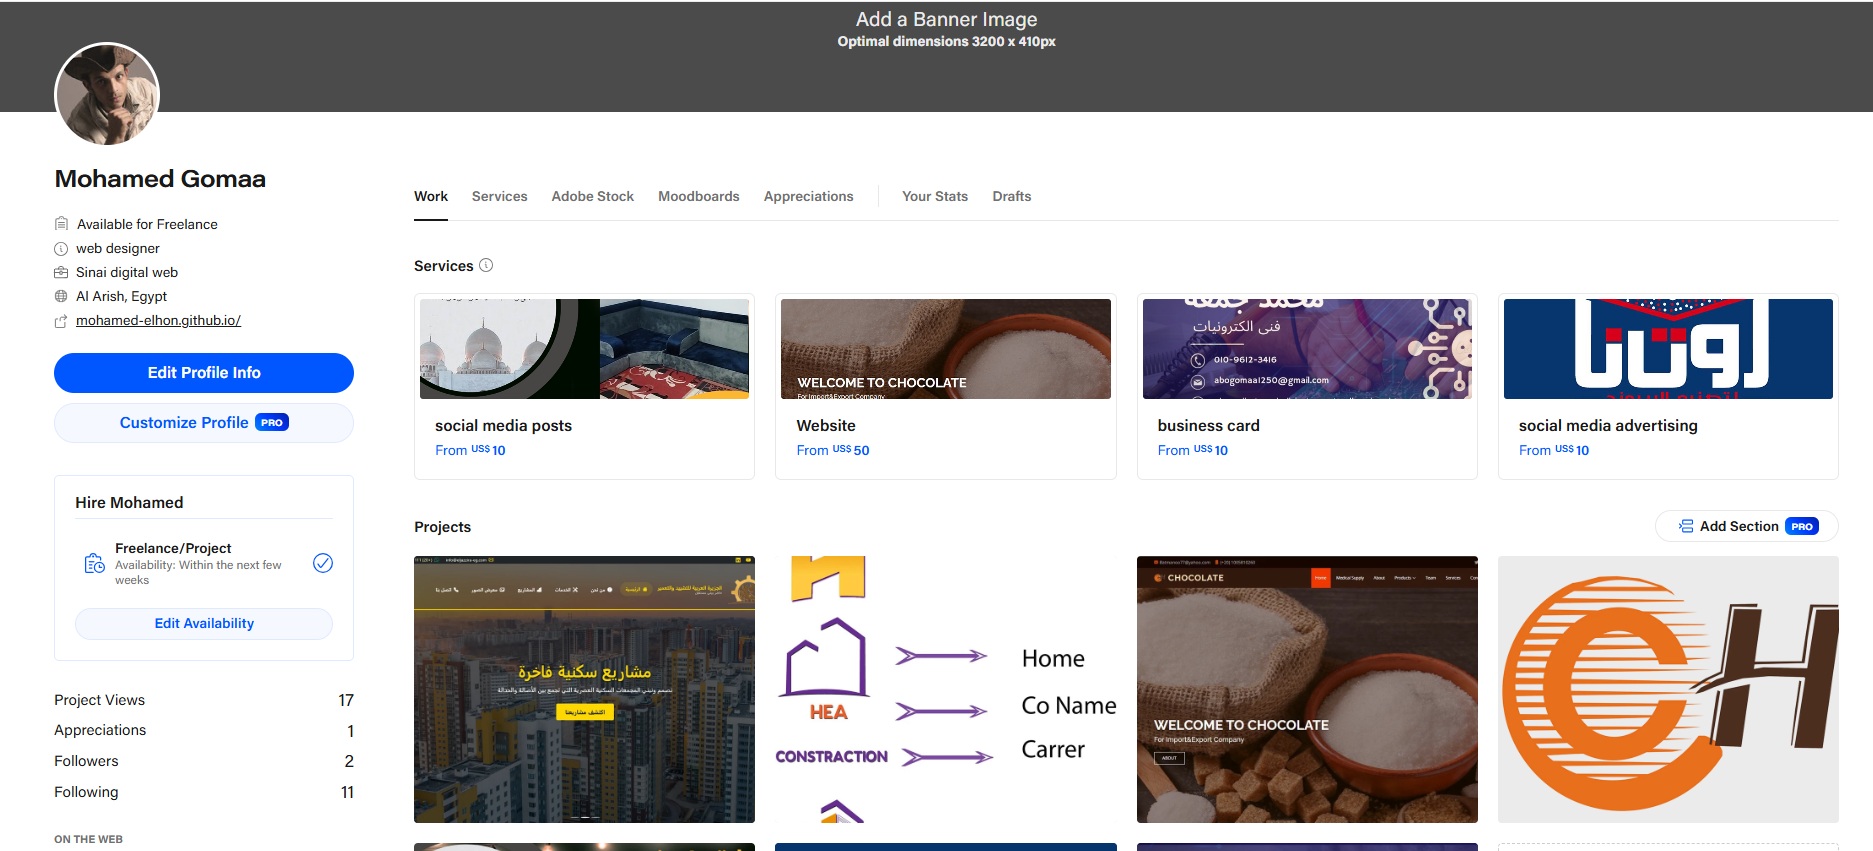Open the orange CH logo project
The width and height of the screenshot is (1873, 851).
point(1667,689)
